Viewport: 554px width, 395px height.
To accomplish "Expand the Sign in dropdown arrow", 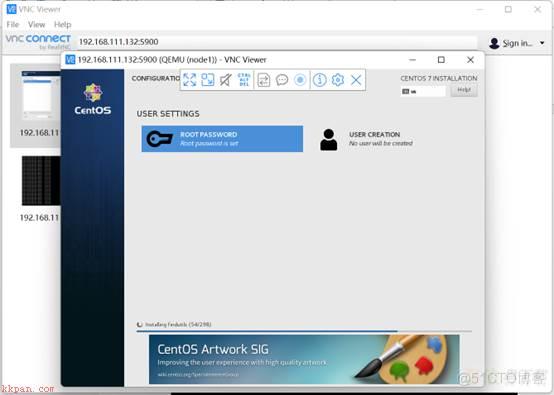I will (542, 43).
